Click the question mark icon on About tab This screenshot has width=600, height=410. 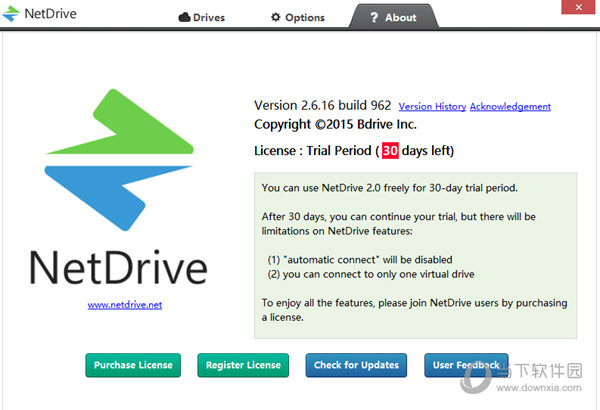[x=374, y=17]
